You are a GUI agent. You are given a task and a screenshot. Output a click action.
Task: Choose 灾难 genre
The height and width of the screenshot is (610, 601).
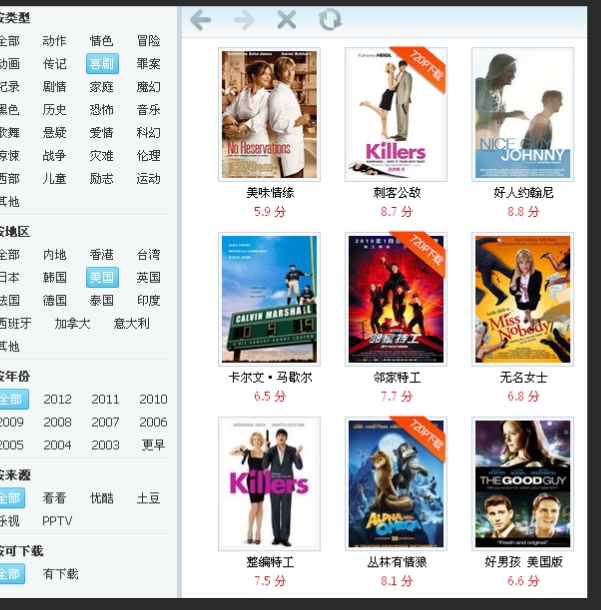[x=102, y=156]
